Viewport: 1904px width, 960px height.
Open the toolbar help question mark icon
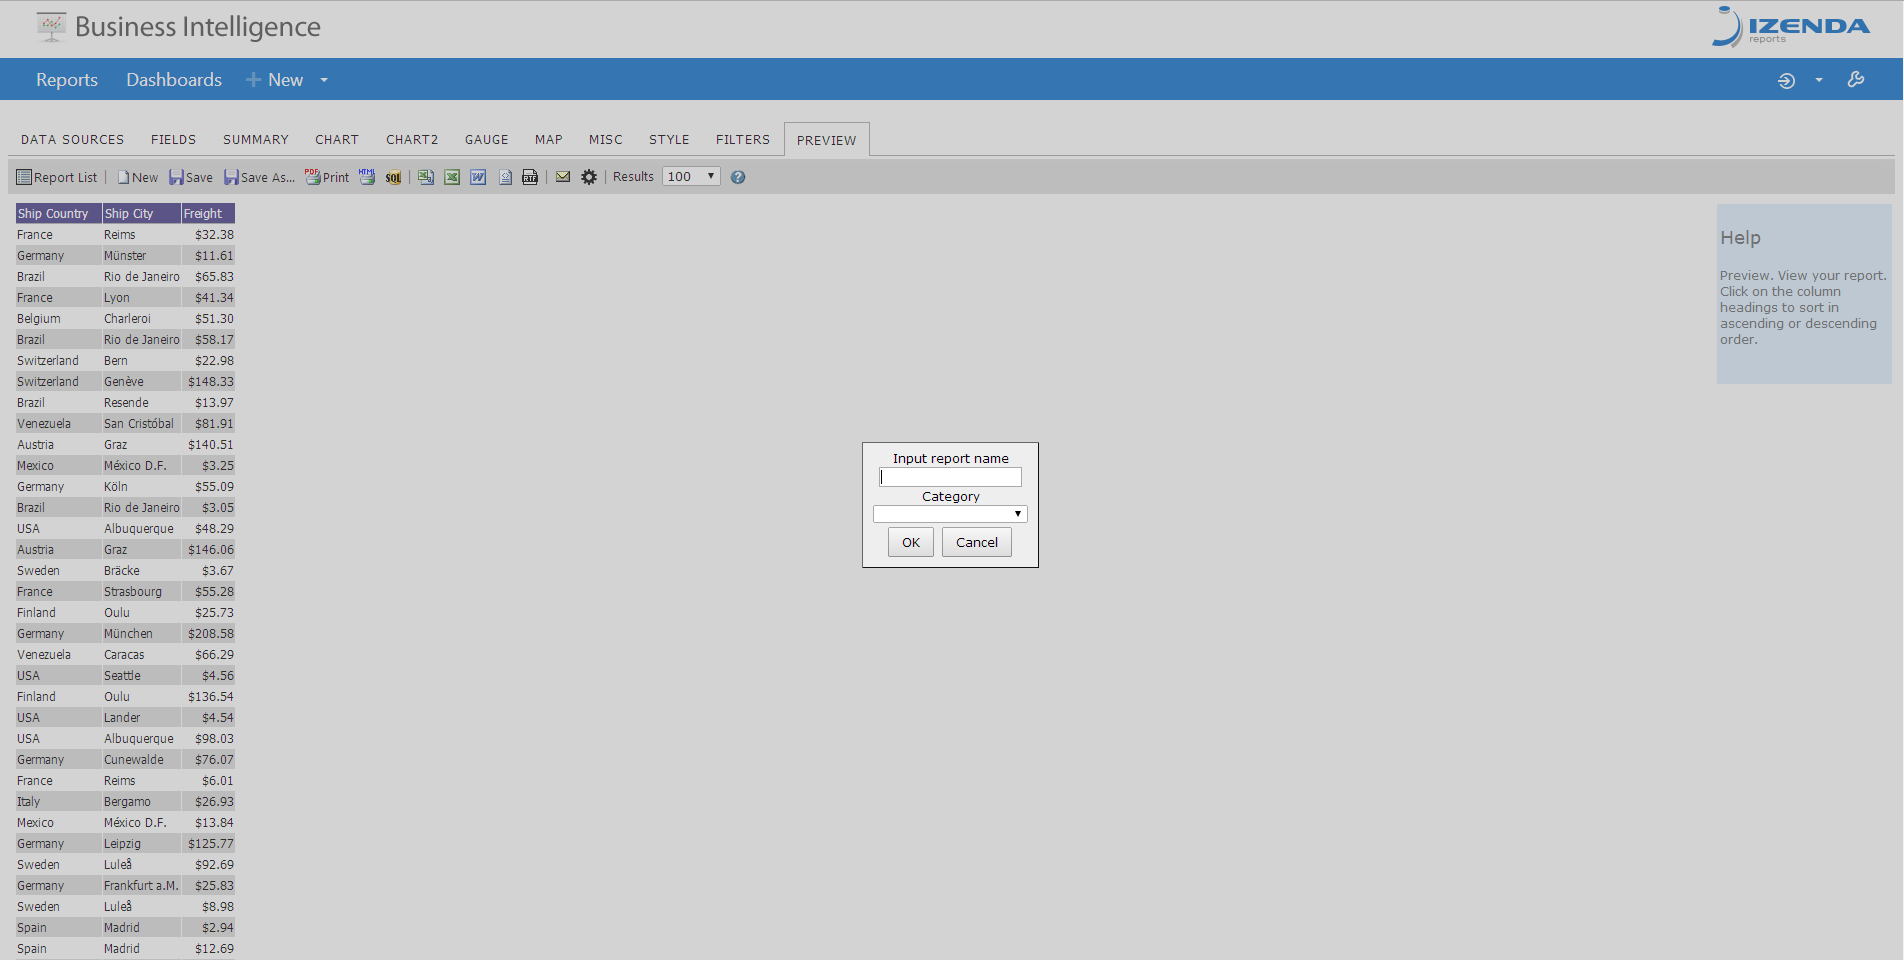point(738,177)
